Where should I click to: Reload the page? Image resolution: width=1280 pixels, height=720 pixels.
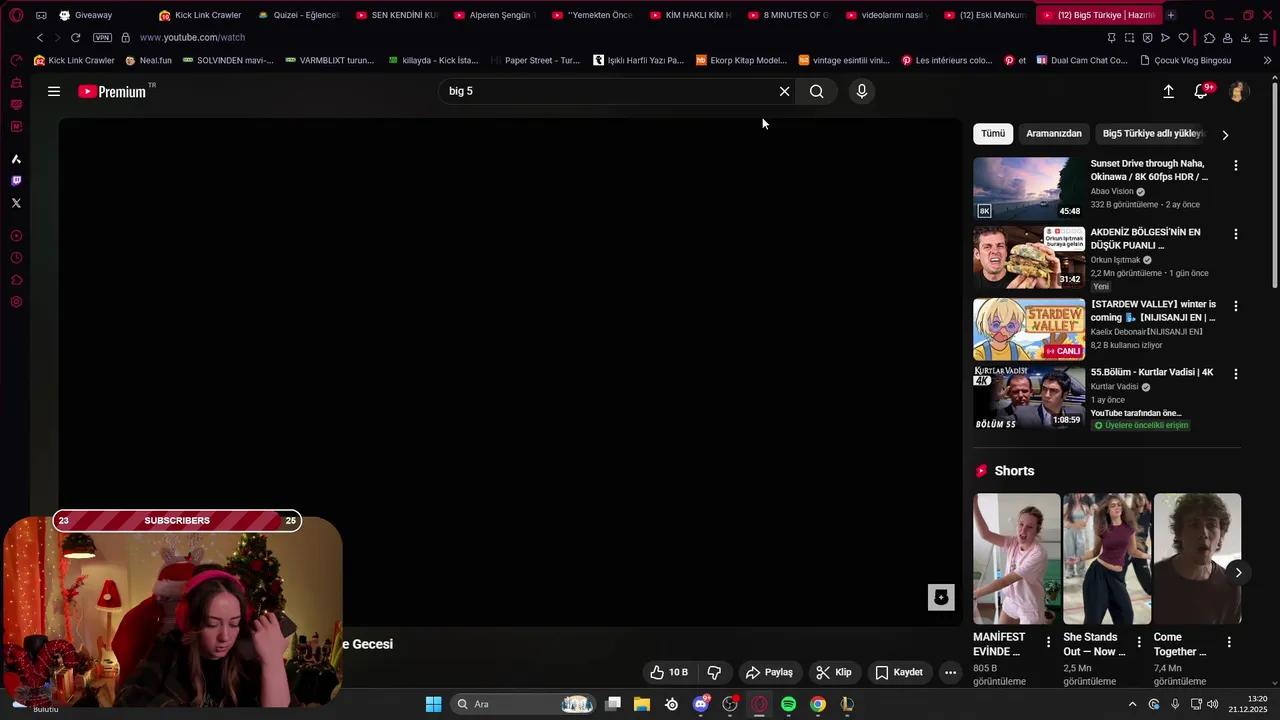coord(75,37)
